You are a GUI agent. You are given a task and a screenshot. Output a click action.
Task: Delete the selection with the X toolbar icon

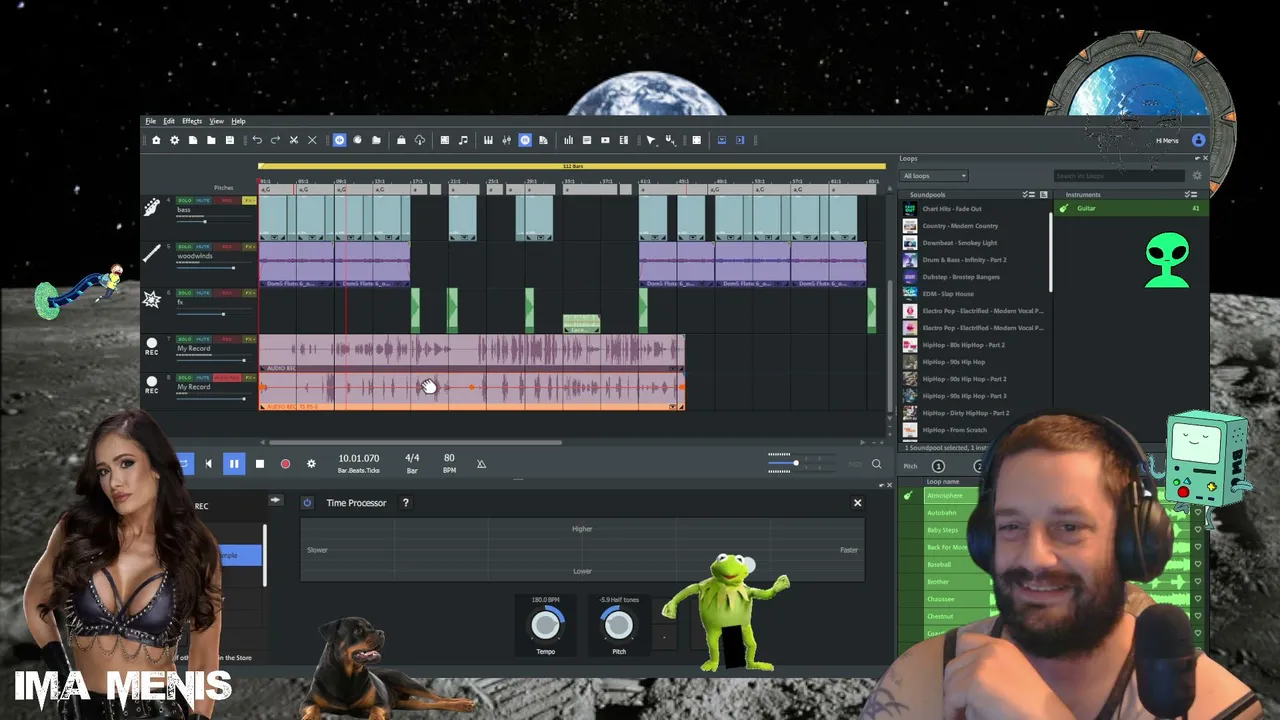point(312,140)
